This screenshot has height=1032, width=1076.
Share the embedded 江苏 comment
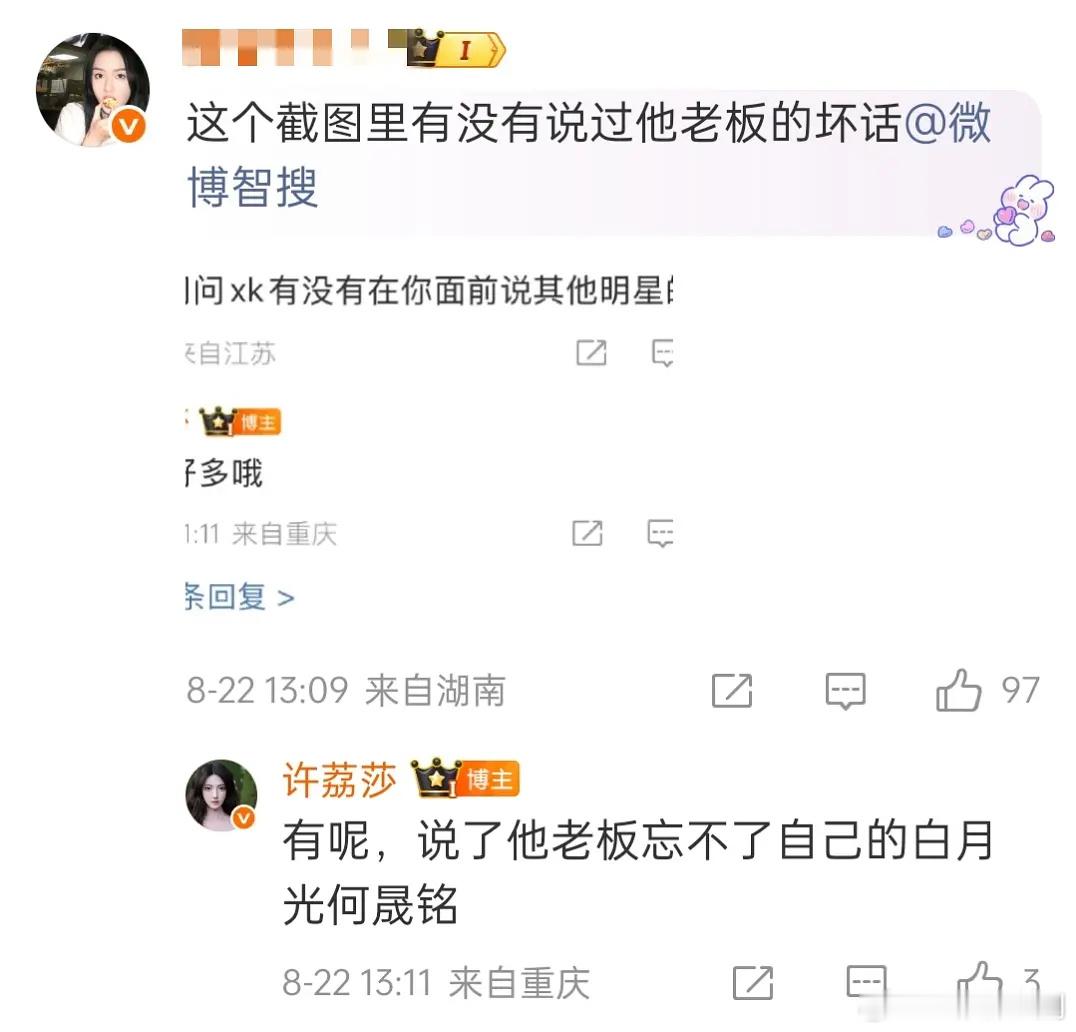point(591,353)
